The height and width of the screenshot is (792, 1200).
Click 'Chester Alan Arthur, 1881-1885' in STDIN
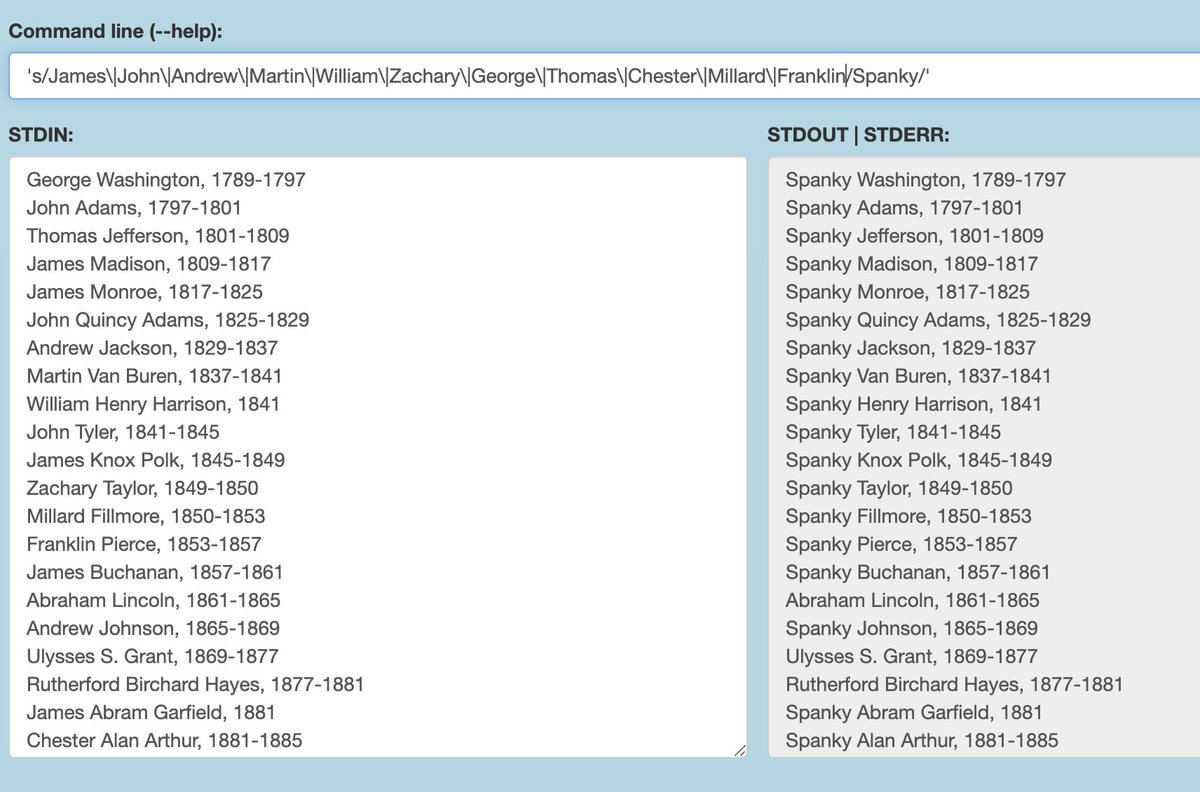[165, 740]
